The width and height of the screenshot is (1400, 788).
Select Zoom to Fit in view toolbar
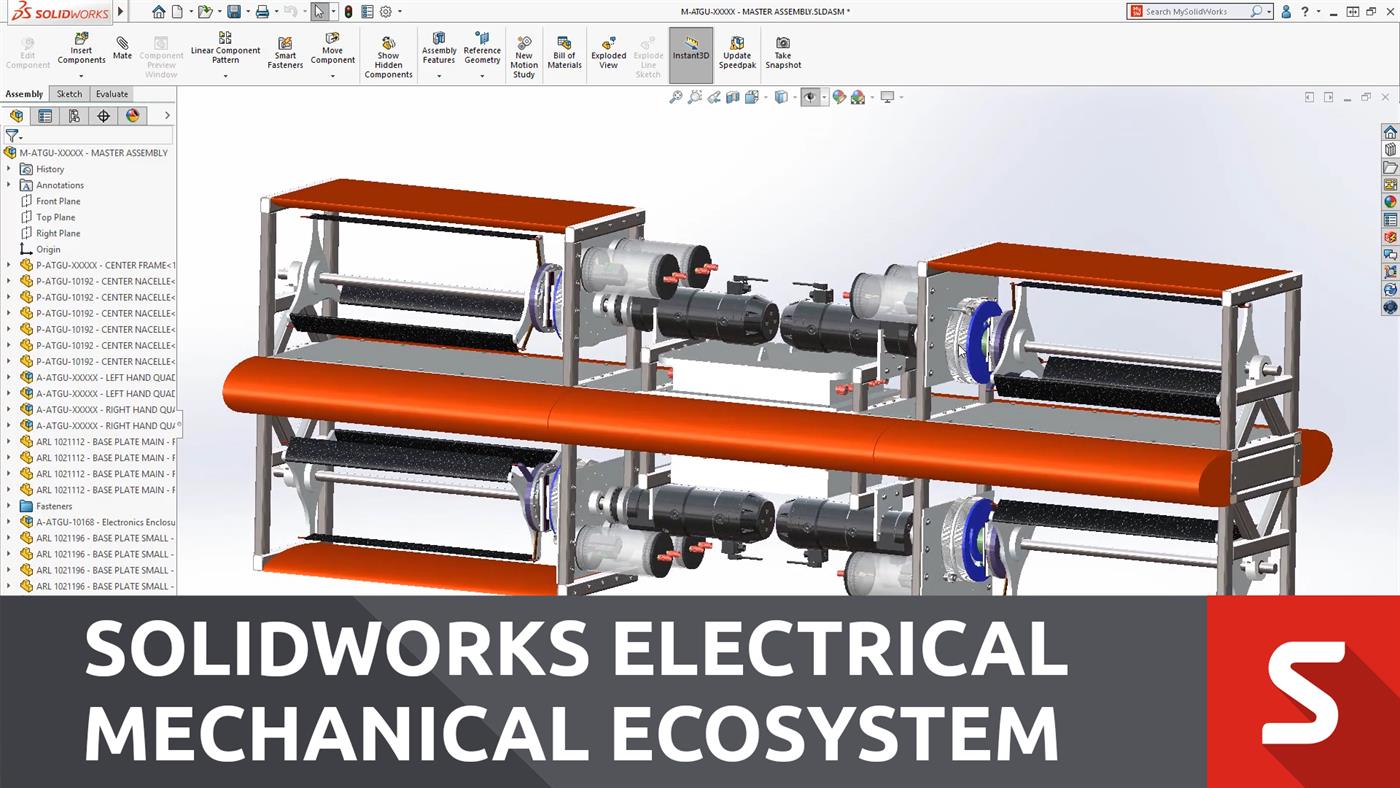676,96
